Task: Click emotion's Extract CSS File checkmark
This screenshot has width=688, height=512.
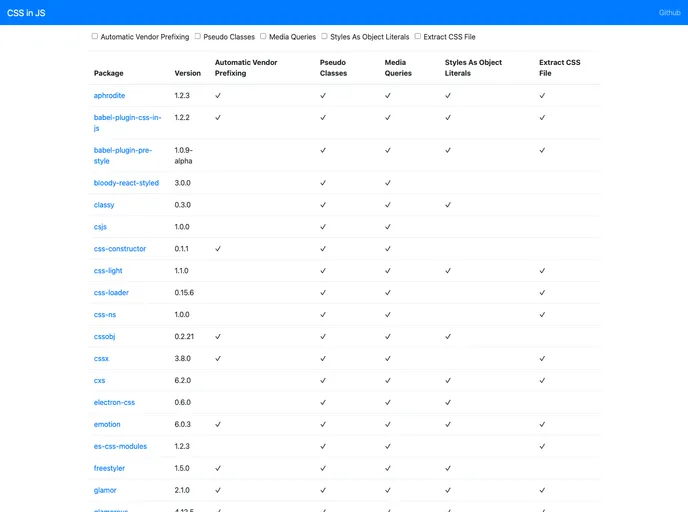Action: 542,424
